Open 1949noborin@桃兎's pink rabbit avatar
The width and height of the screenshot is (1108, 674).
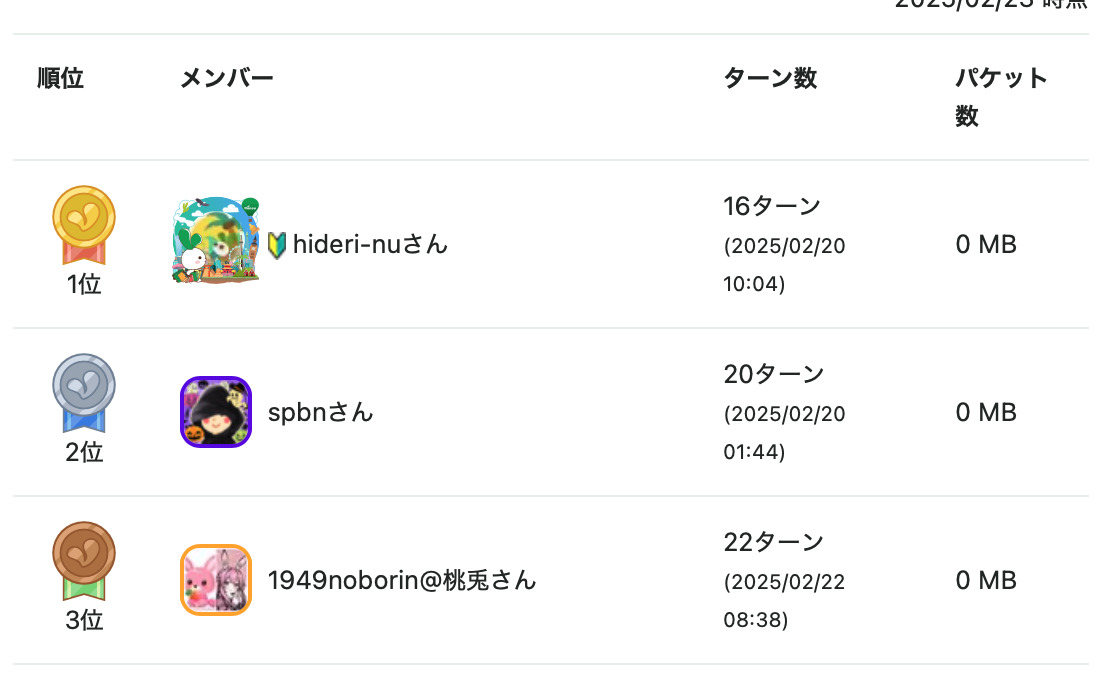[216, 580]
